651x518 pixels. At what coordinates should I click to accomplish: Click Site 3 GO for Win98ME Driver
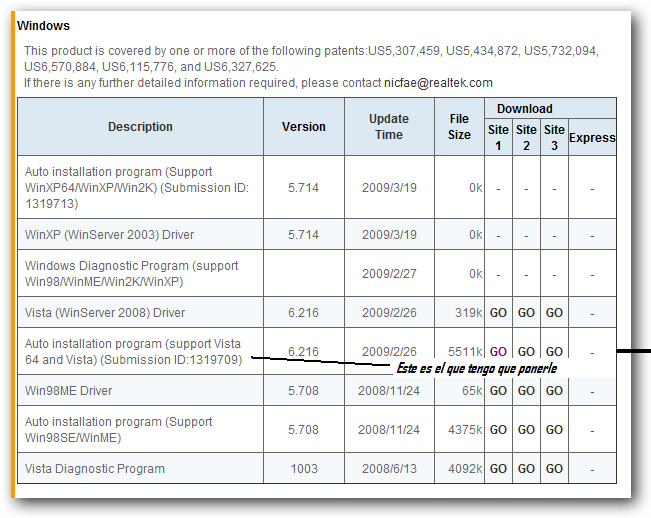tap(554, 391)
